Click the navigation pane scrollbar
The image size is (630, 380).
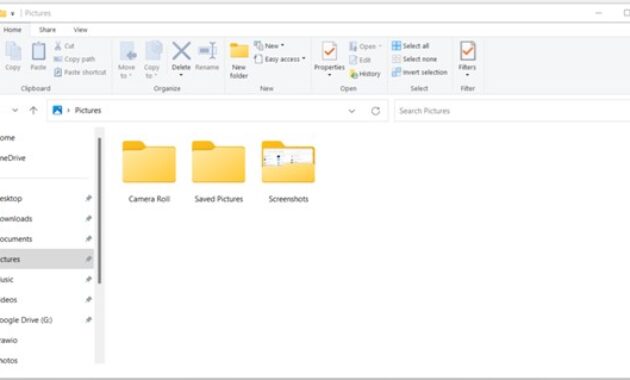(99, 210)
